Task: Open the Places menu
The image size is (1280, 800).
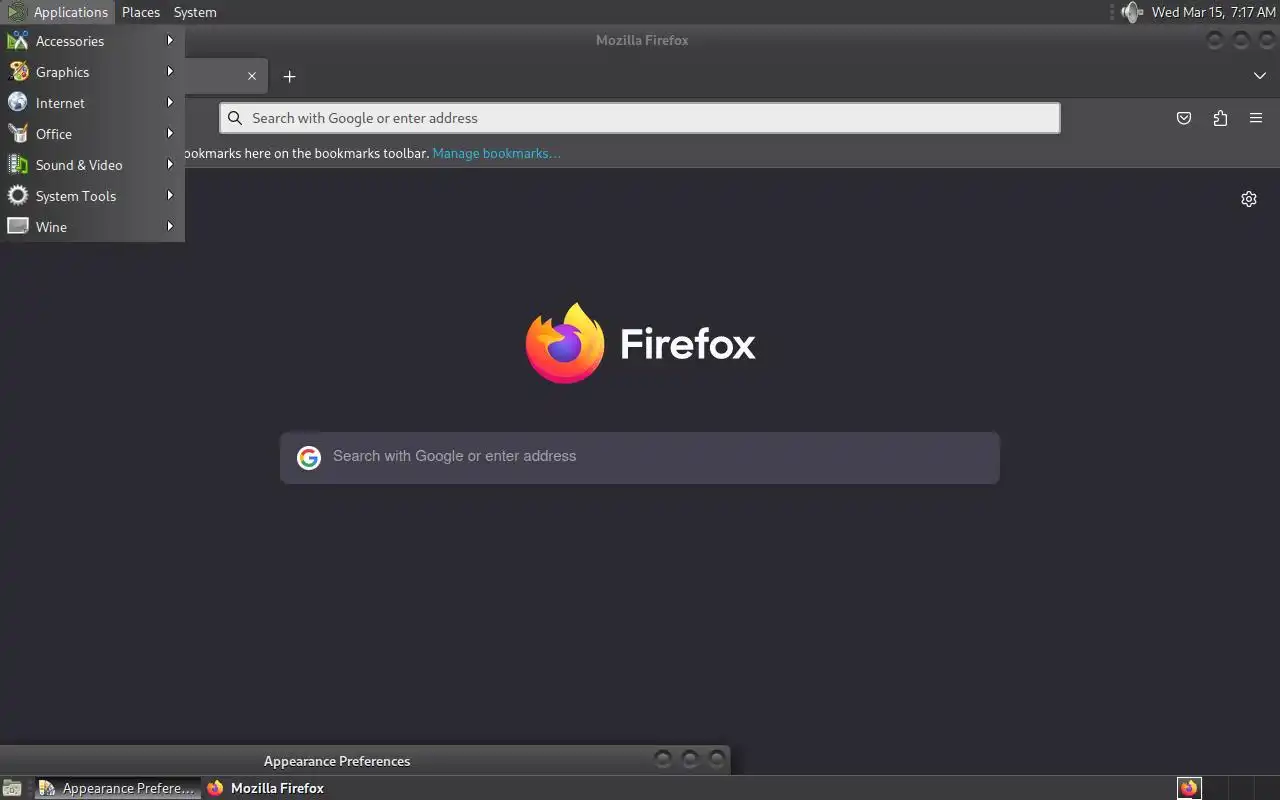Action: tap(141, 12)
